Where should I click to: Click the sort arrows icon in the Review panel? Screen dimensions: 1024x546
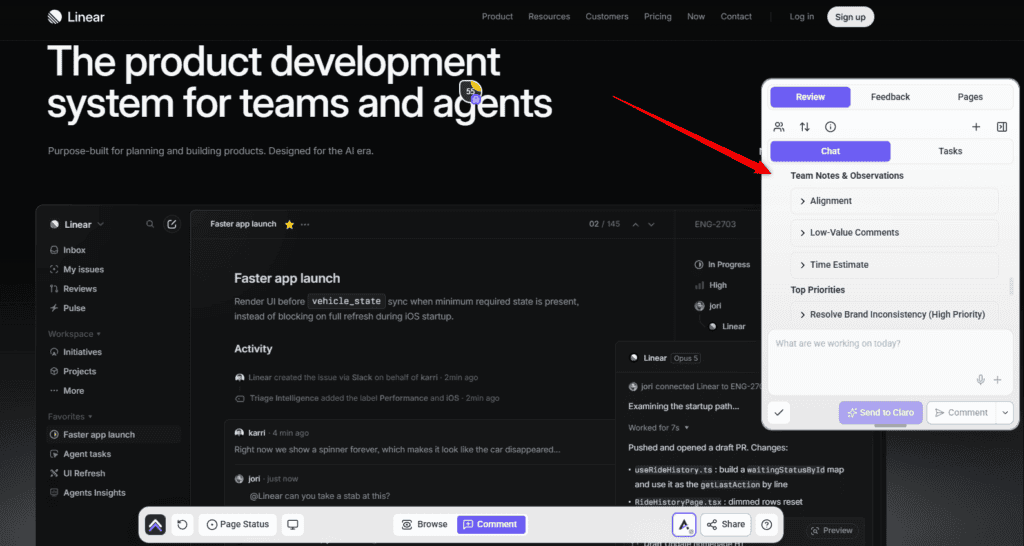[x=805, y=127]
